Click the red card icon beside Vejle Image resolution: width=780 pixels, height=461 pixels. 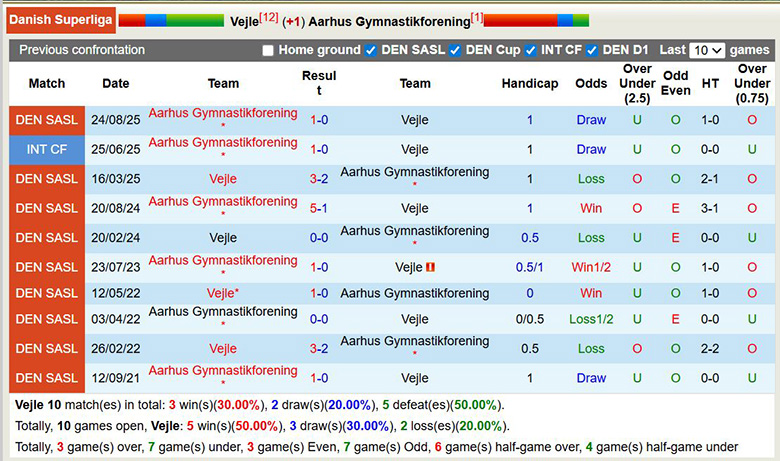click(x=430, y=268)
